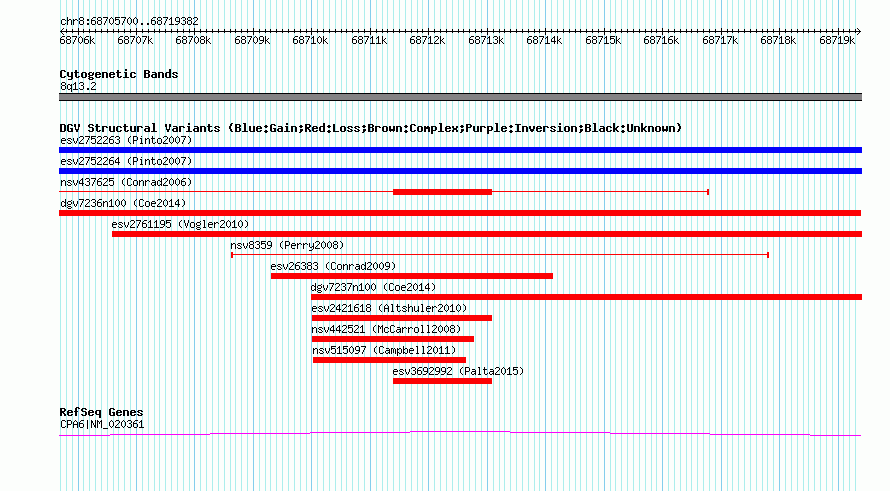Click the nsv8359 (Perry2008) label
The width and height of the screenshot is (890, 491).
[287, 245]
